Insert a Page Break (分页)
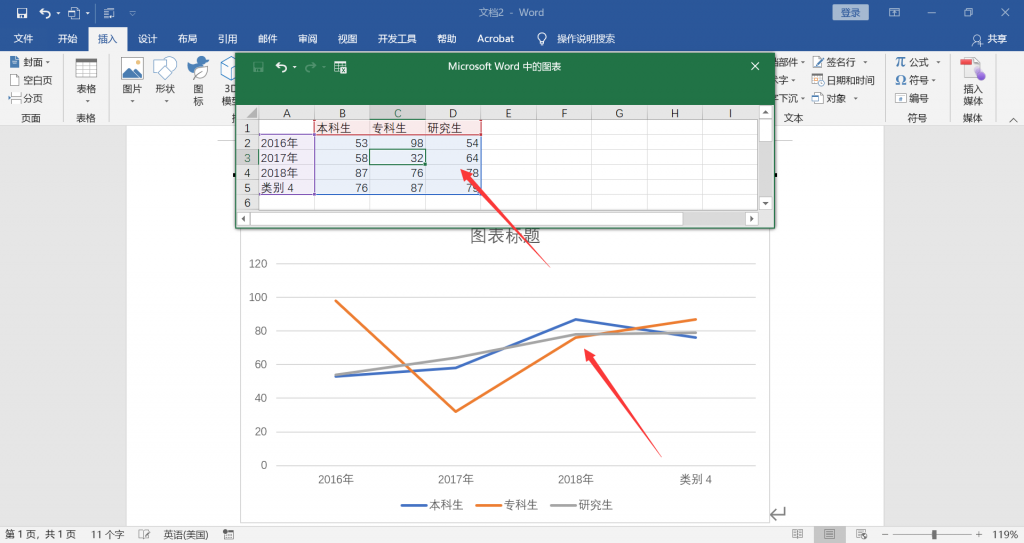This screenshot has width=1024, height=543. [x=26, y=99]
